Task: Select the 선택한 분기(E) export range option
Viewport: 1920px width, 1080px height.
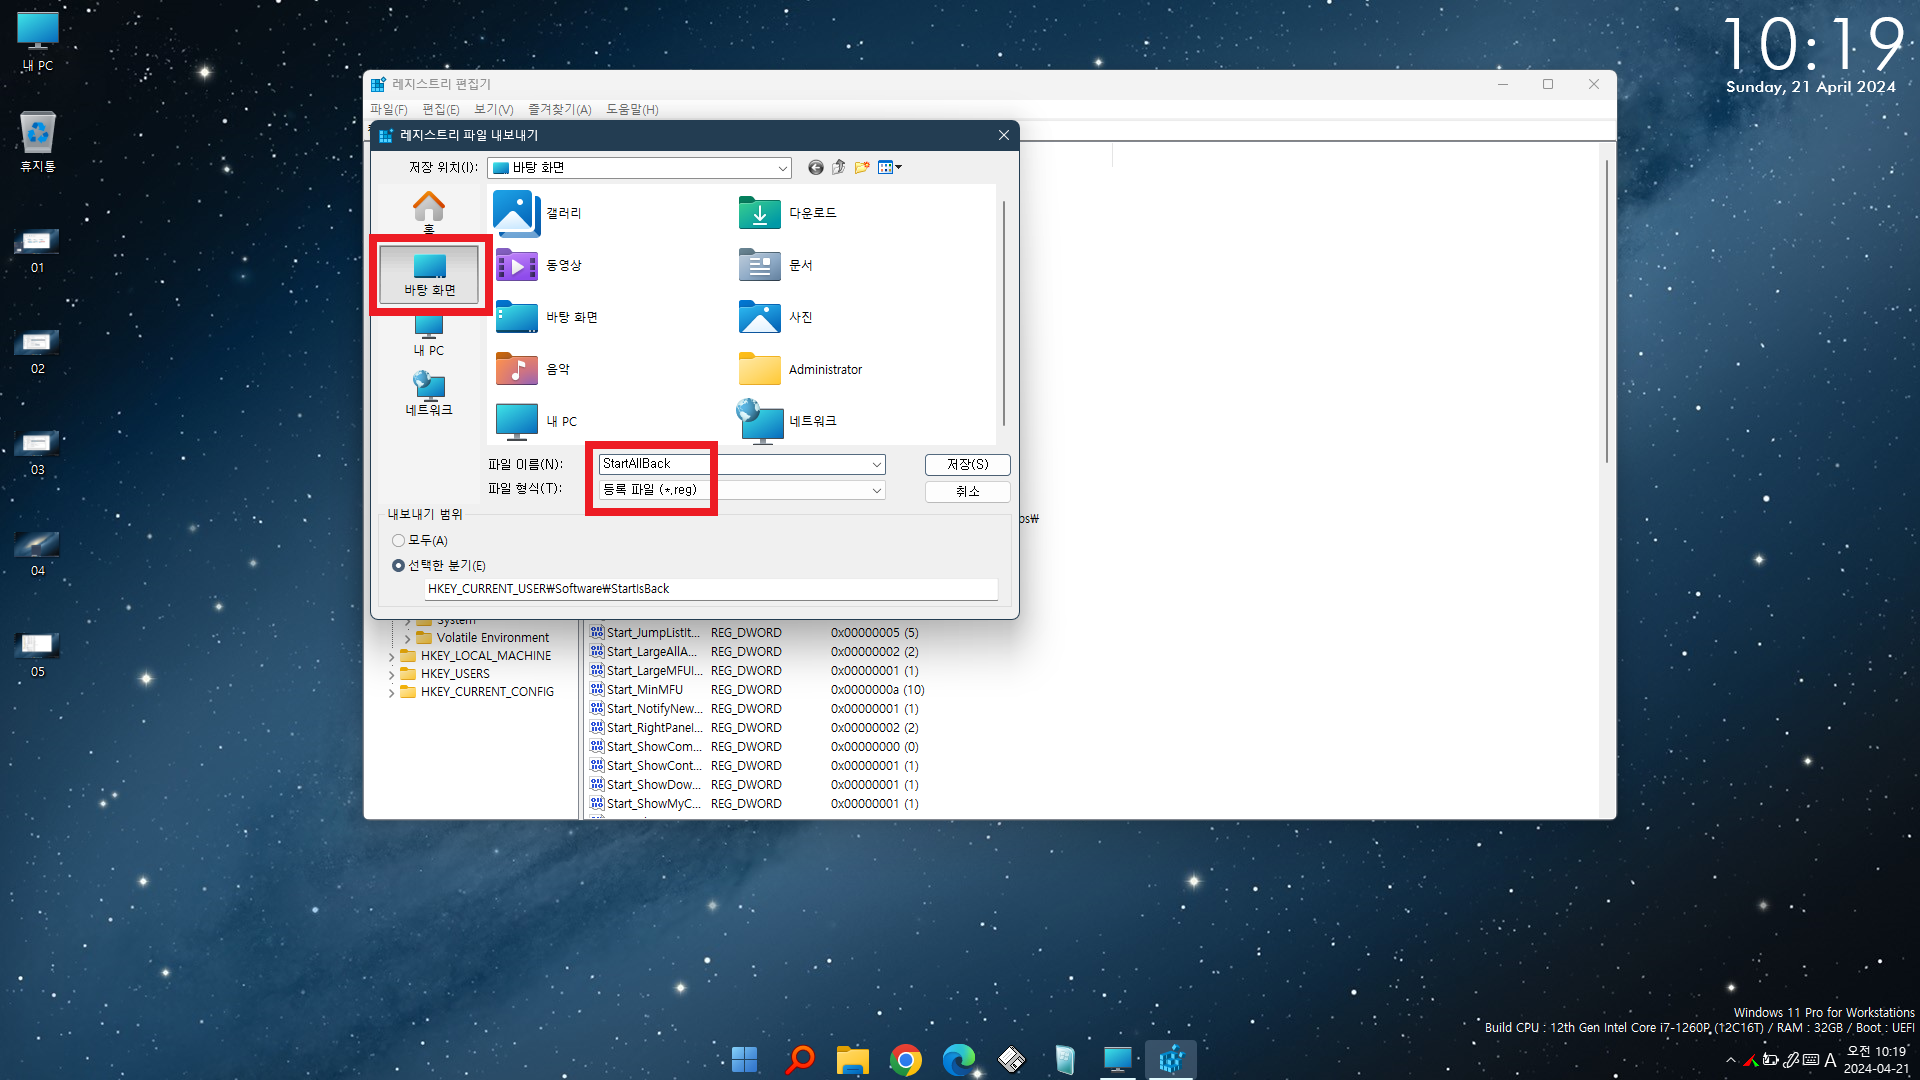Action: click(439, 566)
